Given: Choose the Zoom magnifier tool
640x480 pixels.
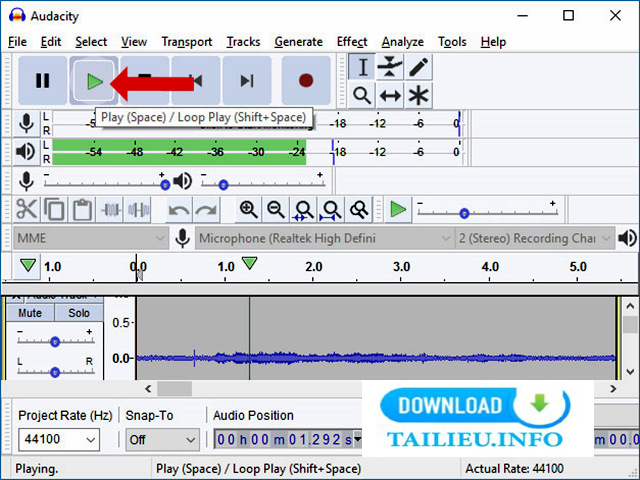Looking at the screenshot, I should coord(362,96).
